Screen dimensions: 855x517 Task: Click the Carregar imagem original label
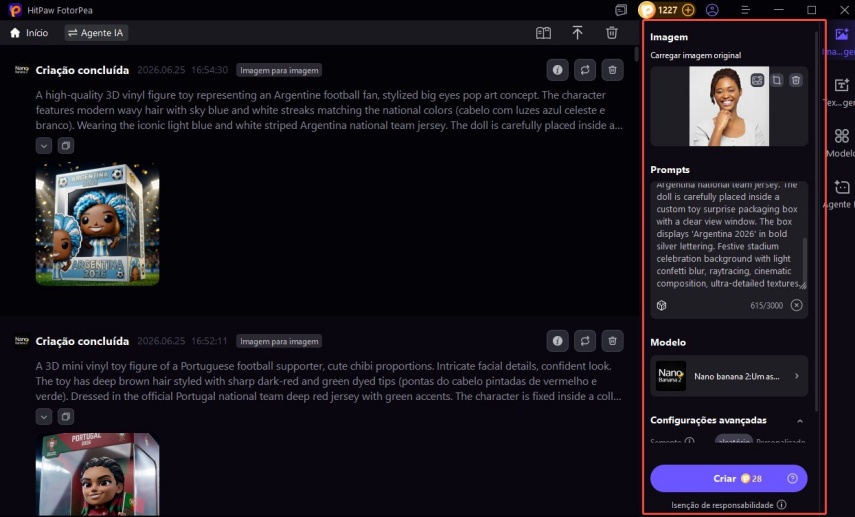tap(695, 55)
